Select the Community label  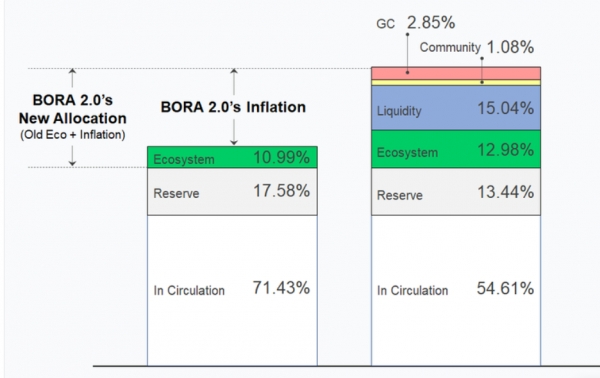coord(450,47)
